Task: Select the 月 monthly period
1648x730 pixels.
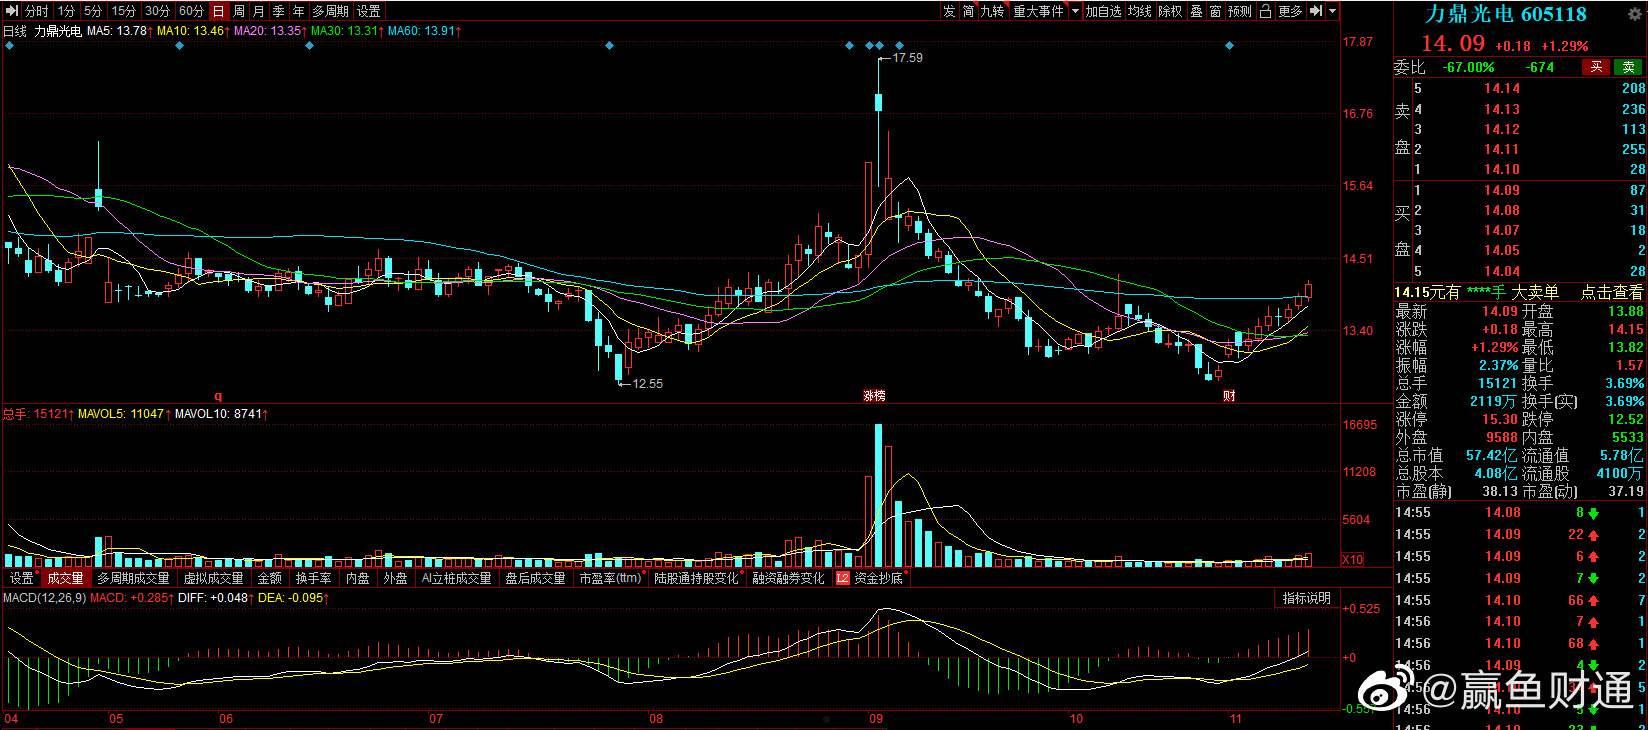Action: tap(258, 11)
